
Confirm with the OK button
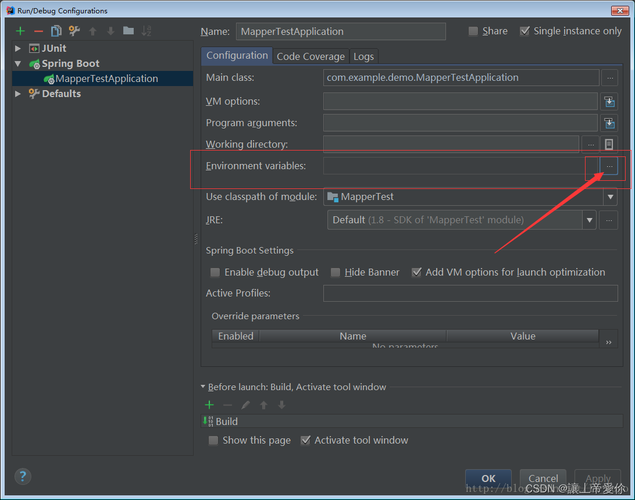click(x=488, y=479)
